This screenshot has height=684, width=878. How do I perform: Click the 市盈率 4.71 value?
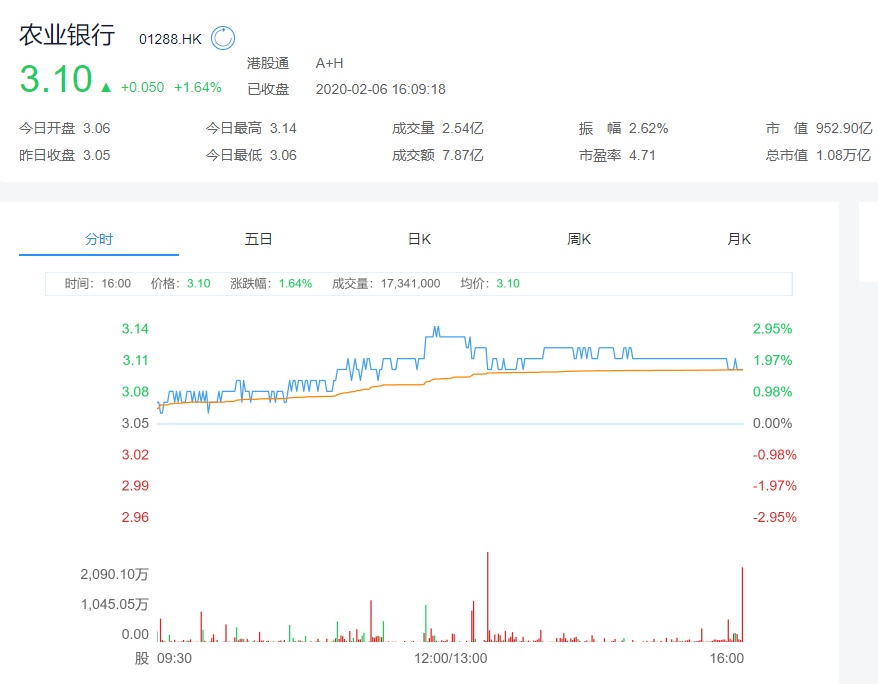[642, 155]
